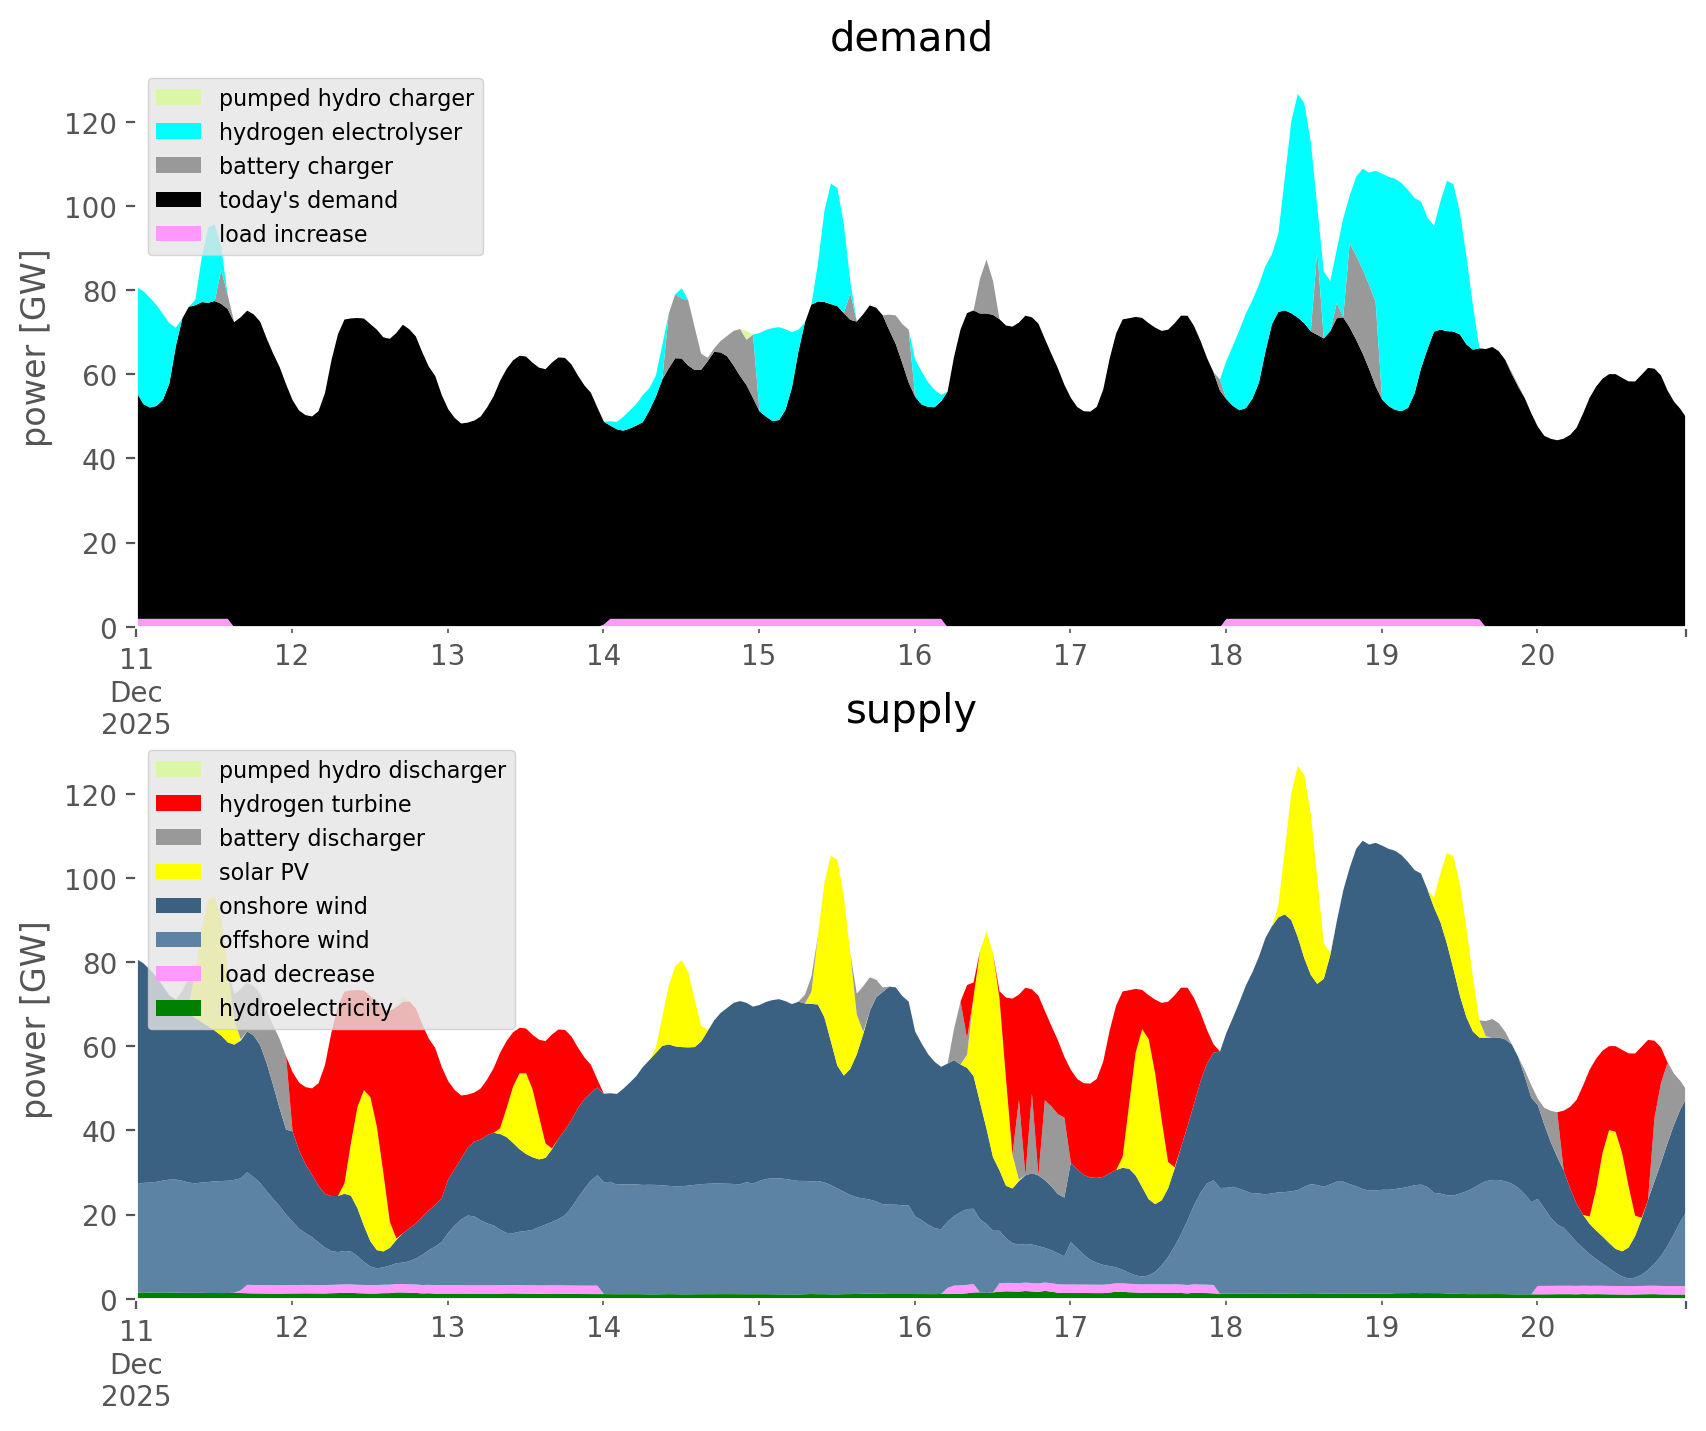Select the green hydroelectricity legend swatch
The width and height of the screenshot is (1706, 1431).
179,1008
